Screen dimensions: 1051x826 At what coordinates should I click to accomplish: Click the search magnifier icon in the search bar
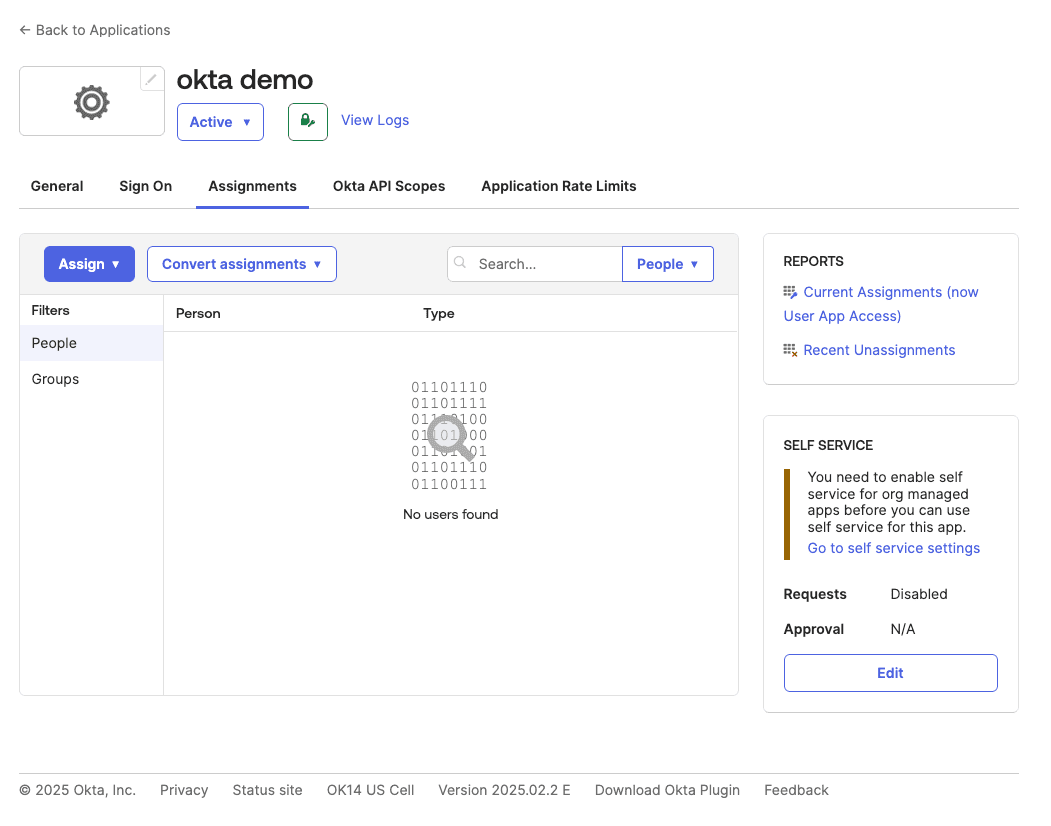460,263
